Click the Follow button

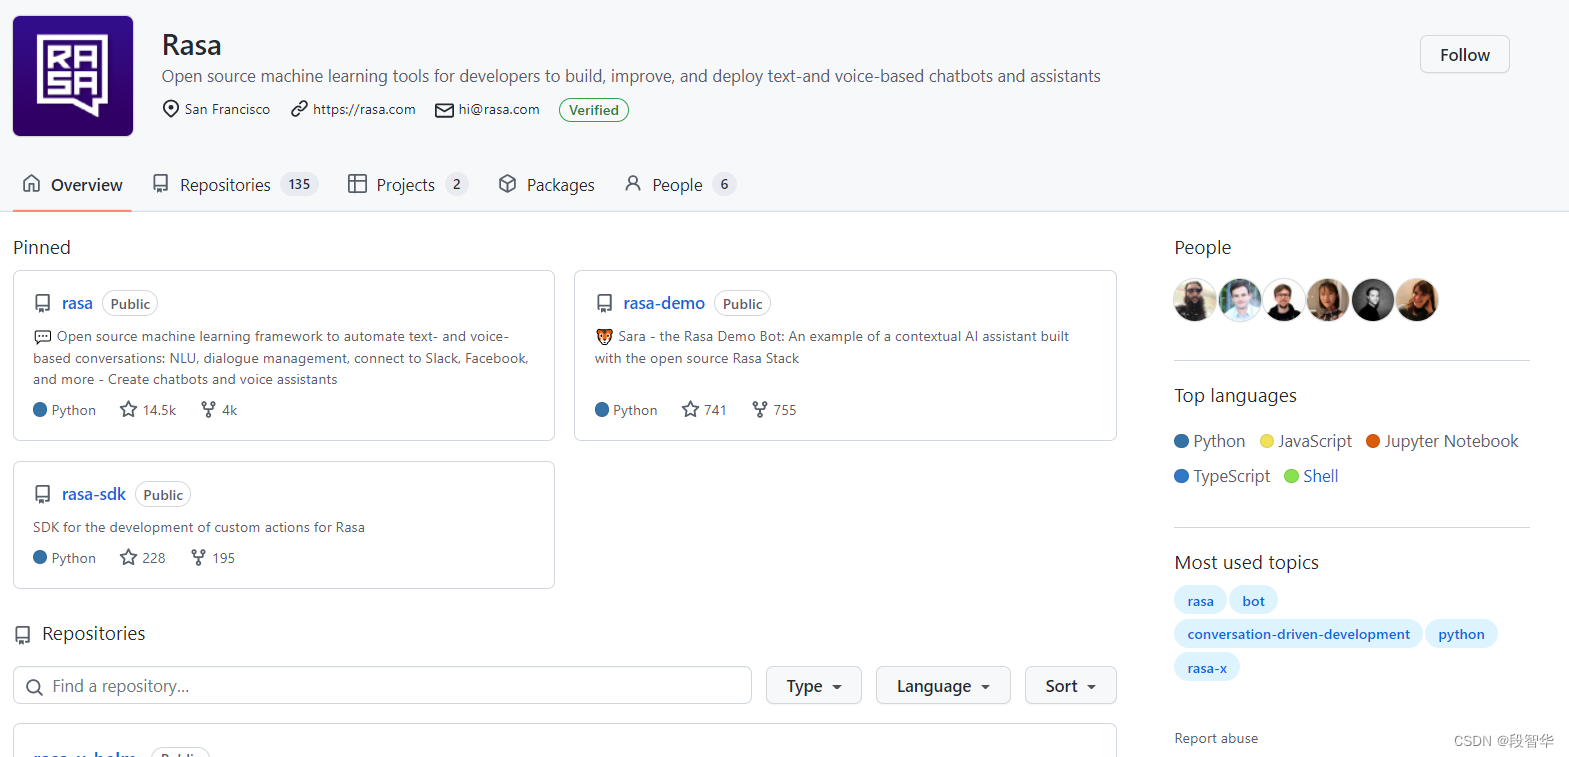(x=1464, y=55)
